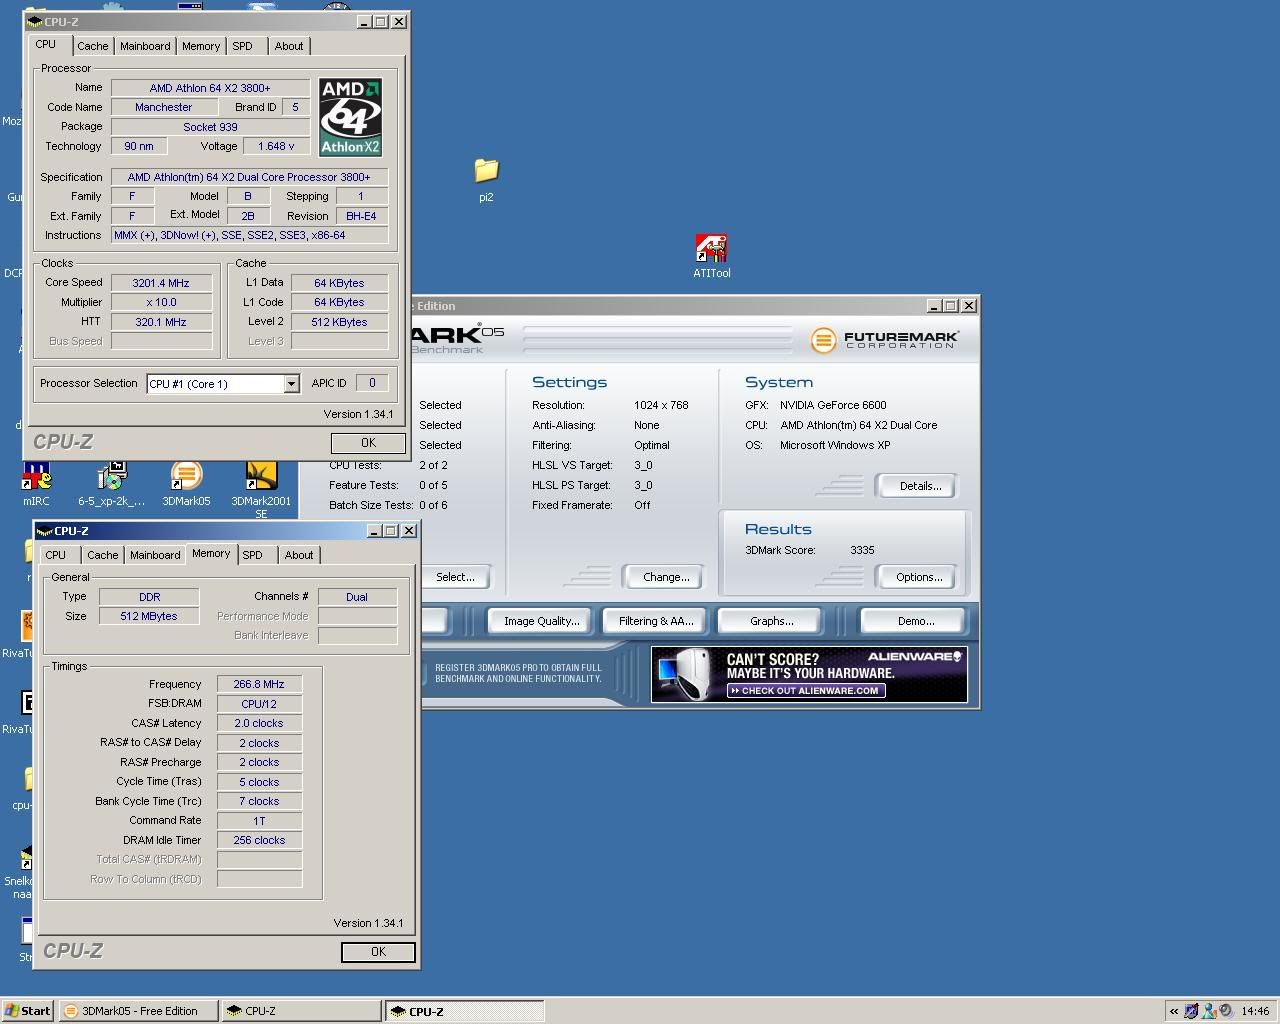Click the Details... button in 3DMark05 System
1280x1024 pixels.
pyautogui.click(x=916, y=486)
